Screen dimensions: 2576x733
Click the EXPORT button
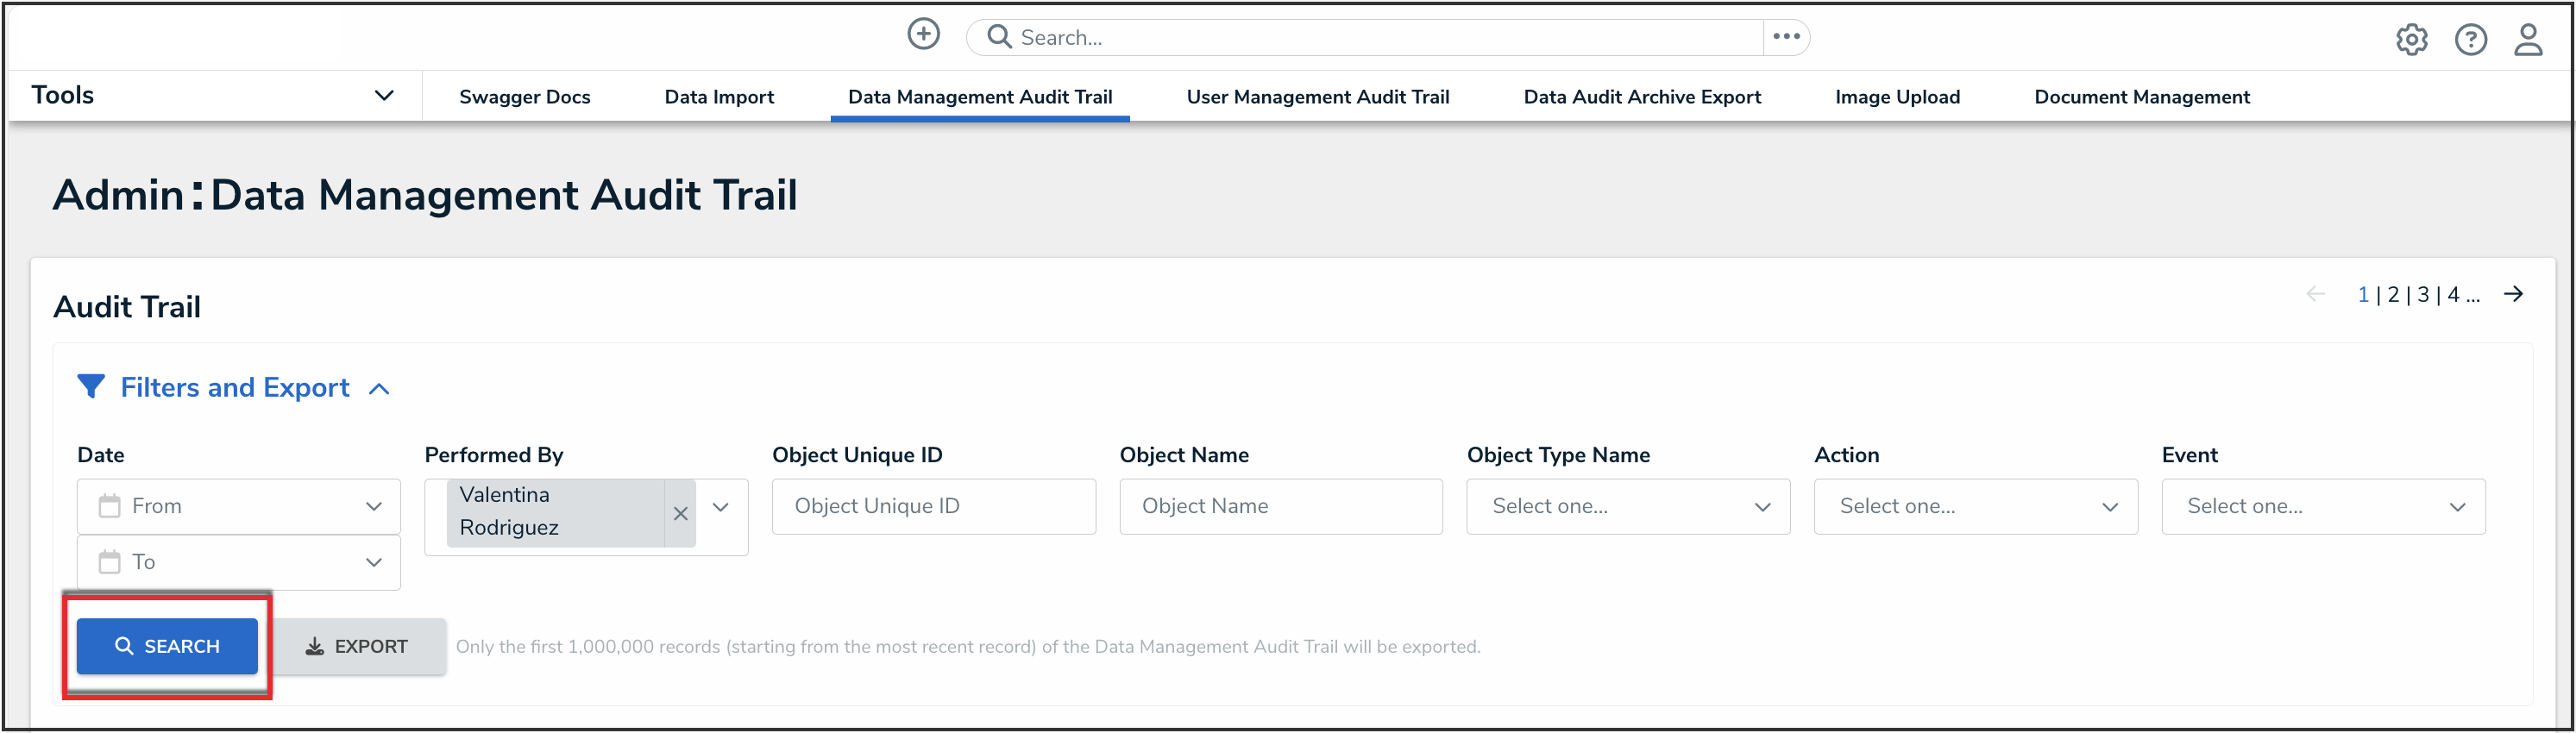[358, 647]
